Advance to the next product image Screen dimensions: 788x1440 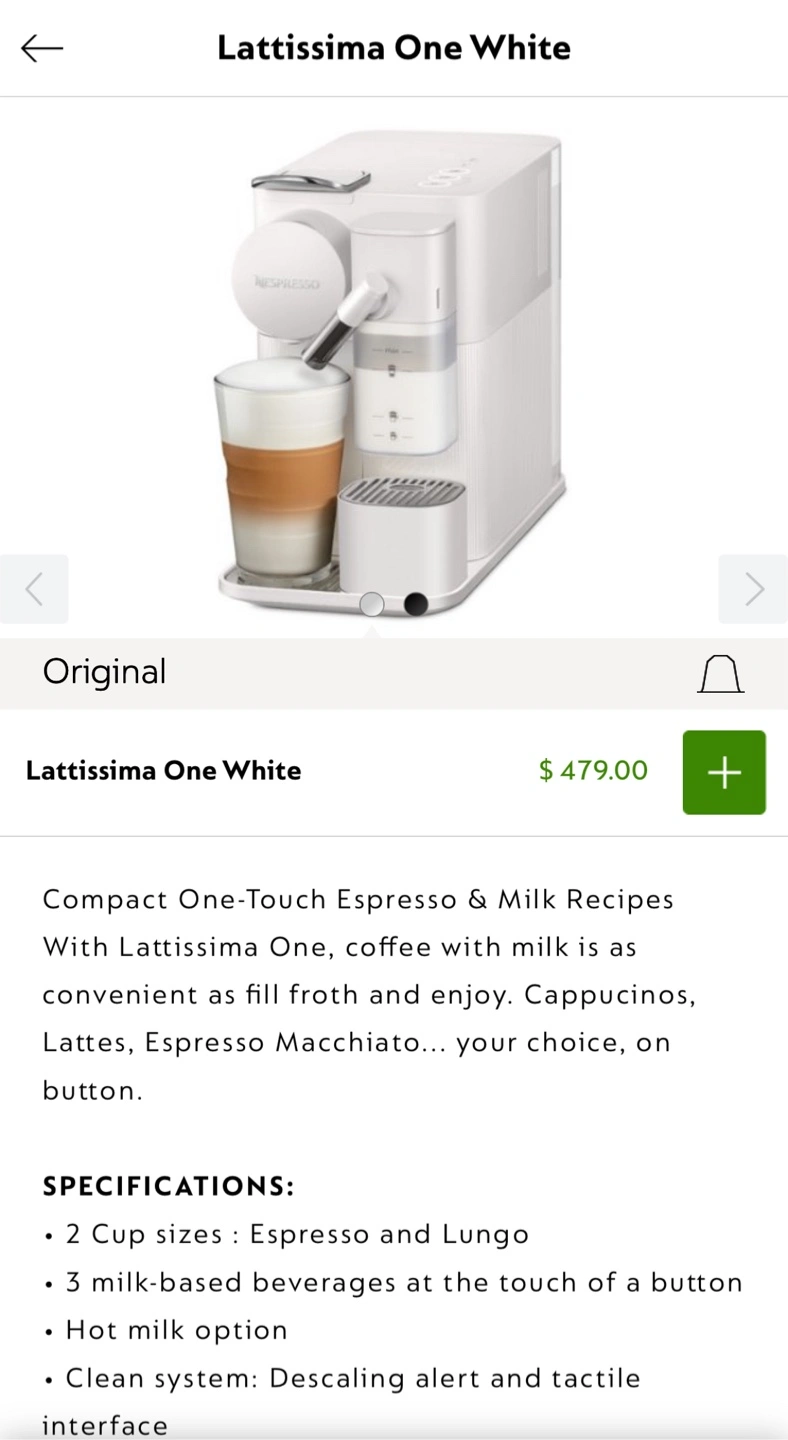pyautogui.click(x=753, y=589)
